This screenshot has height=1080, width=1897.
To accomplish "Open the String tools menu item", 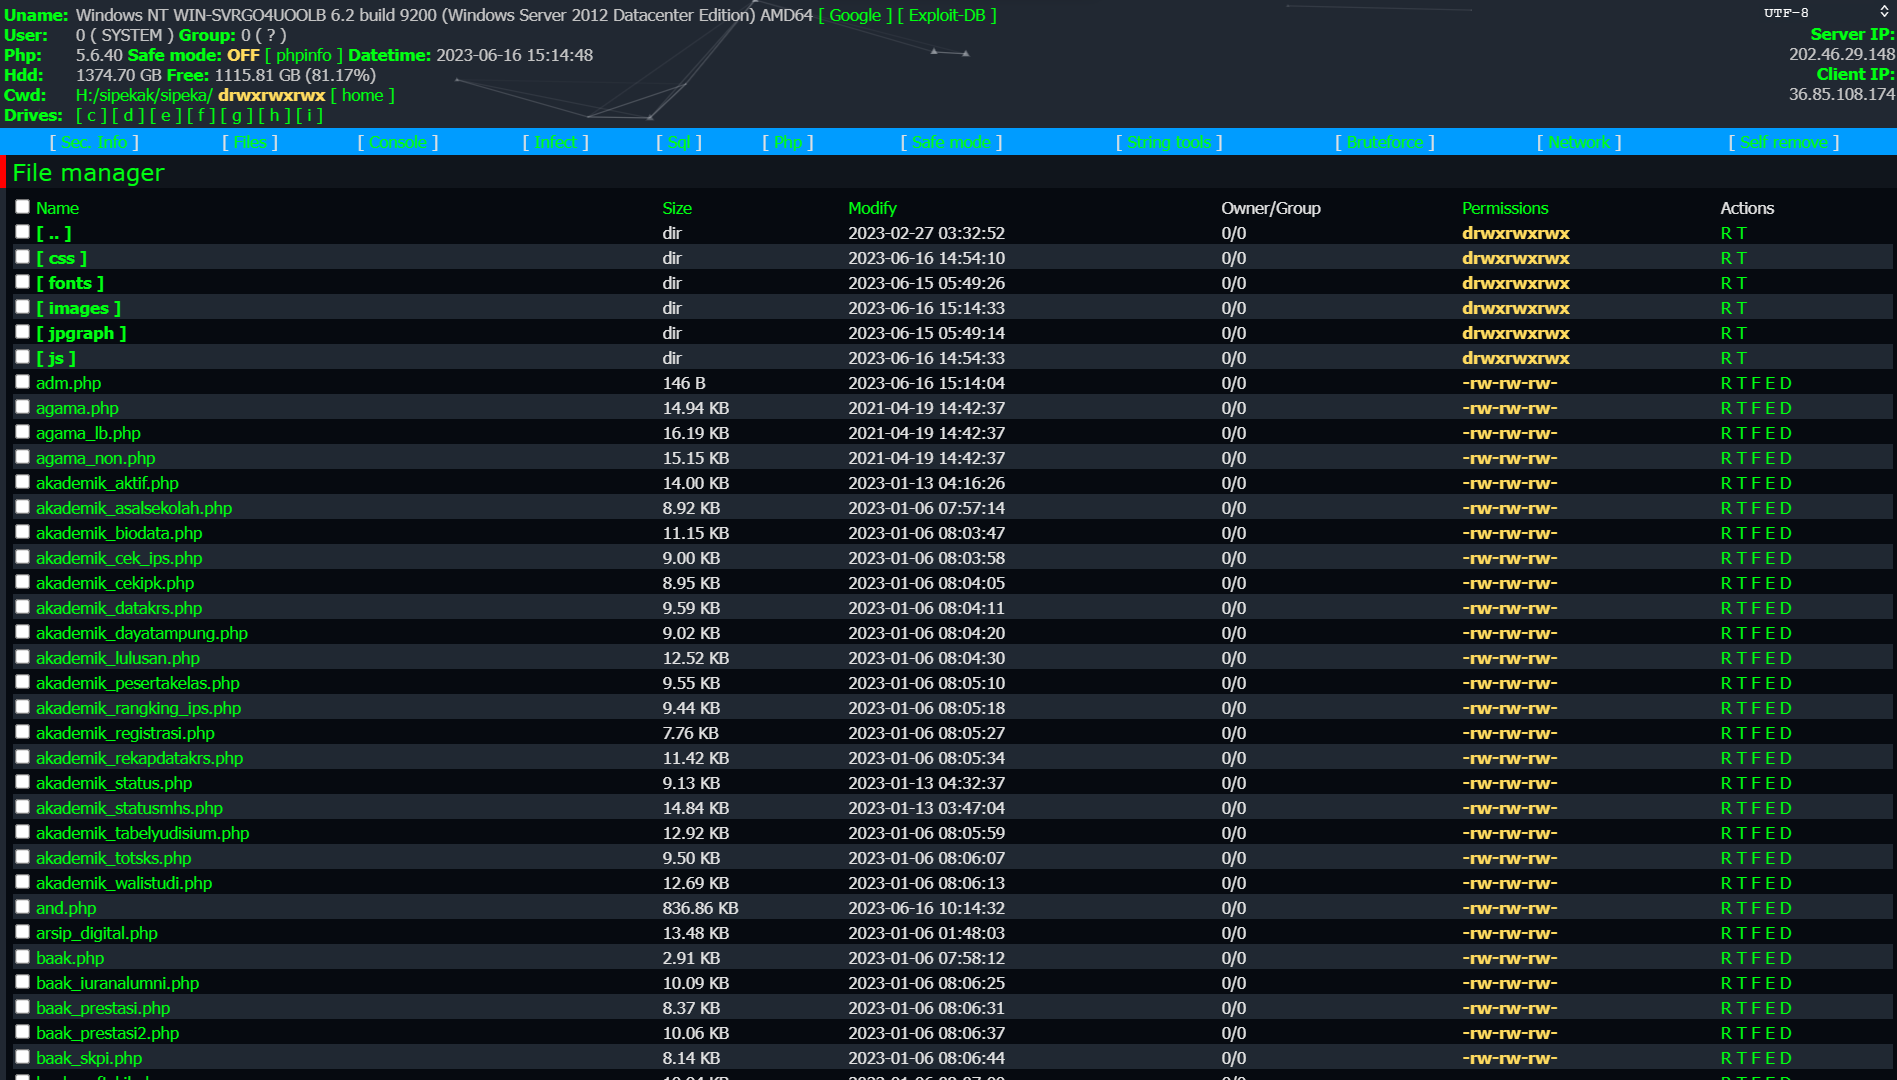I will [x=1169, y=142].
